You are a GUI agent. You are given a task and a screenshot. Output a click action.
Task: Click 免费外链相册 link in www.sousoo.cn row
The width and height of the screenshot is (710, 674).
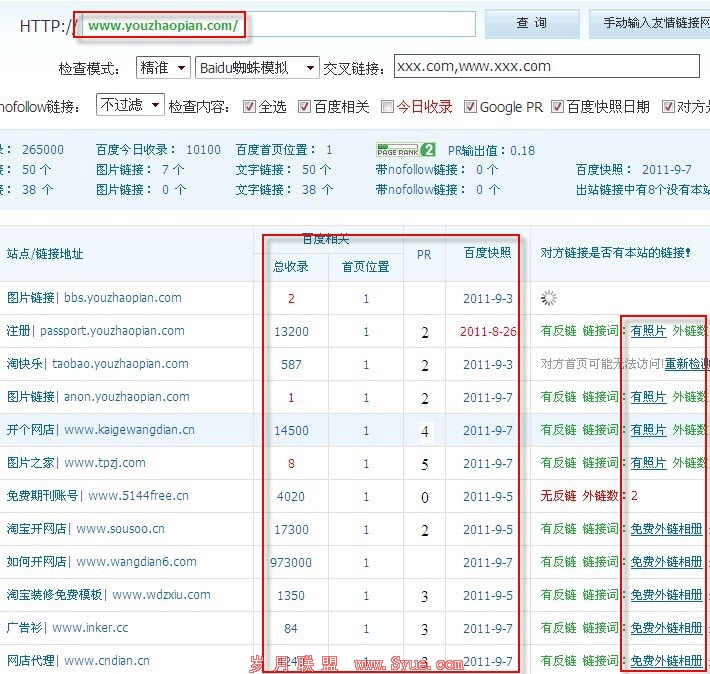click(x=666, y=530)
